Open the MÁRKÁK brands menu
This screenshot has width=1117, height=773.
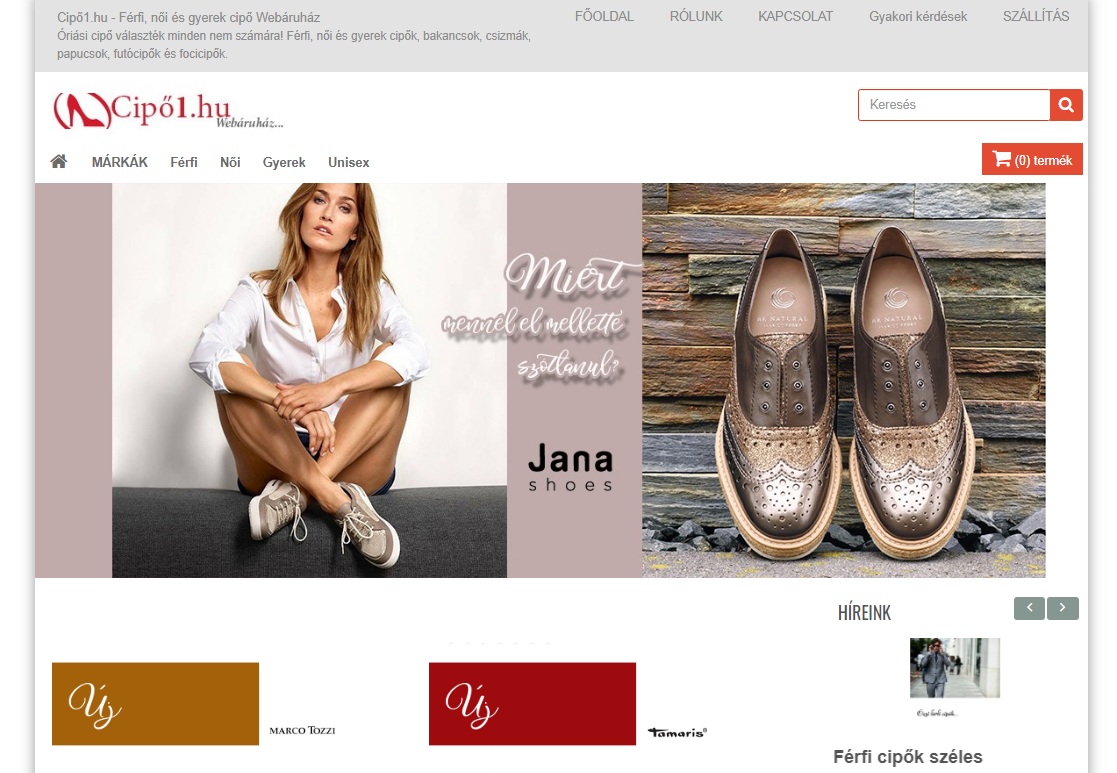[x=119, y=162]
